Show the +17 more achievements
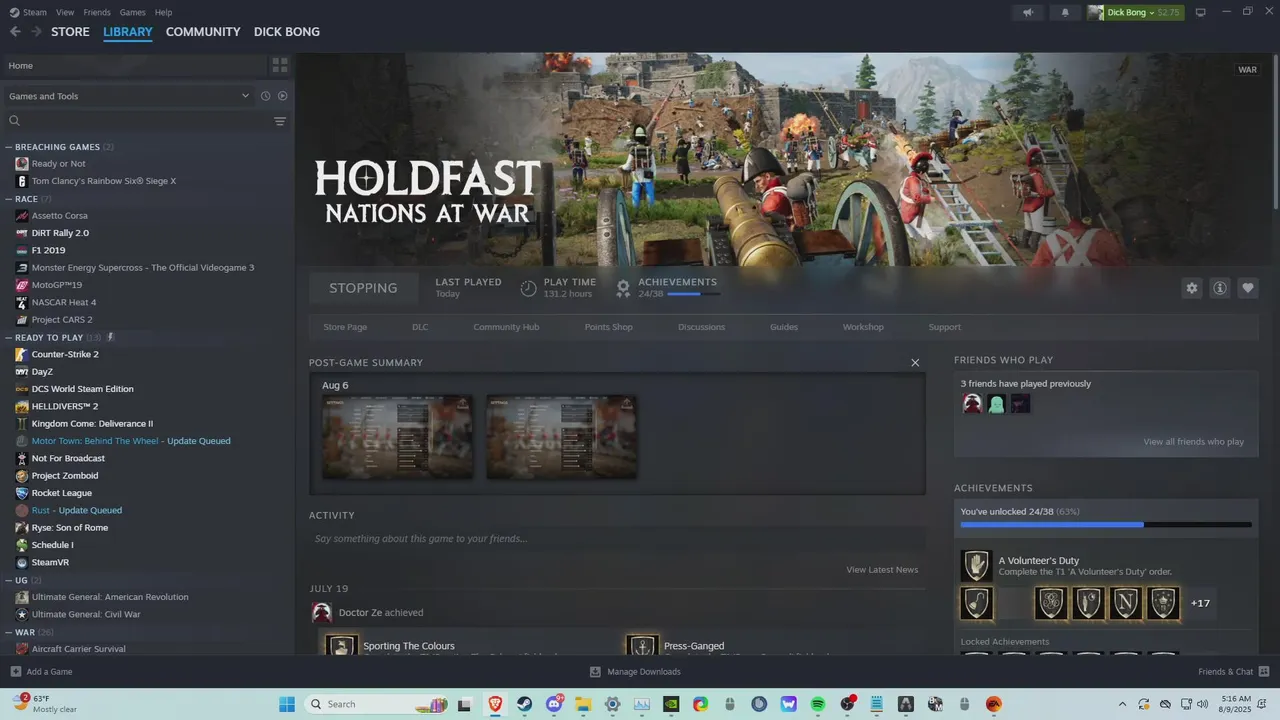Screen dimensions: 1280x720 point(1200,603)
